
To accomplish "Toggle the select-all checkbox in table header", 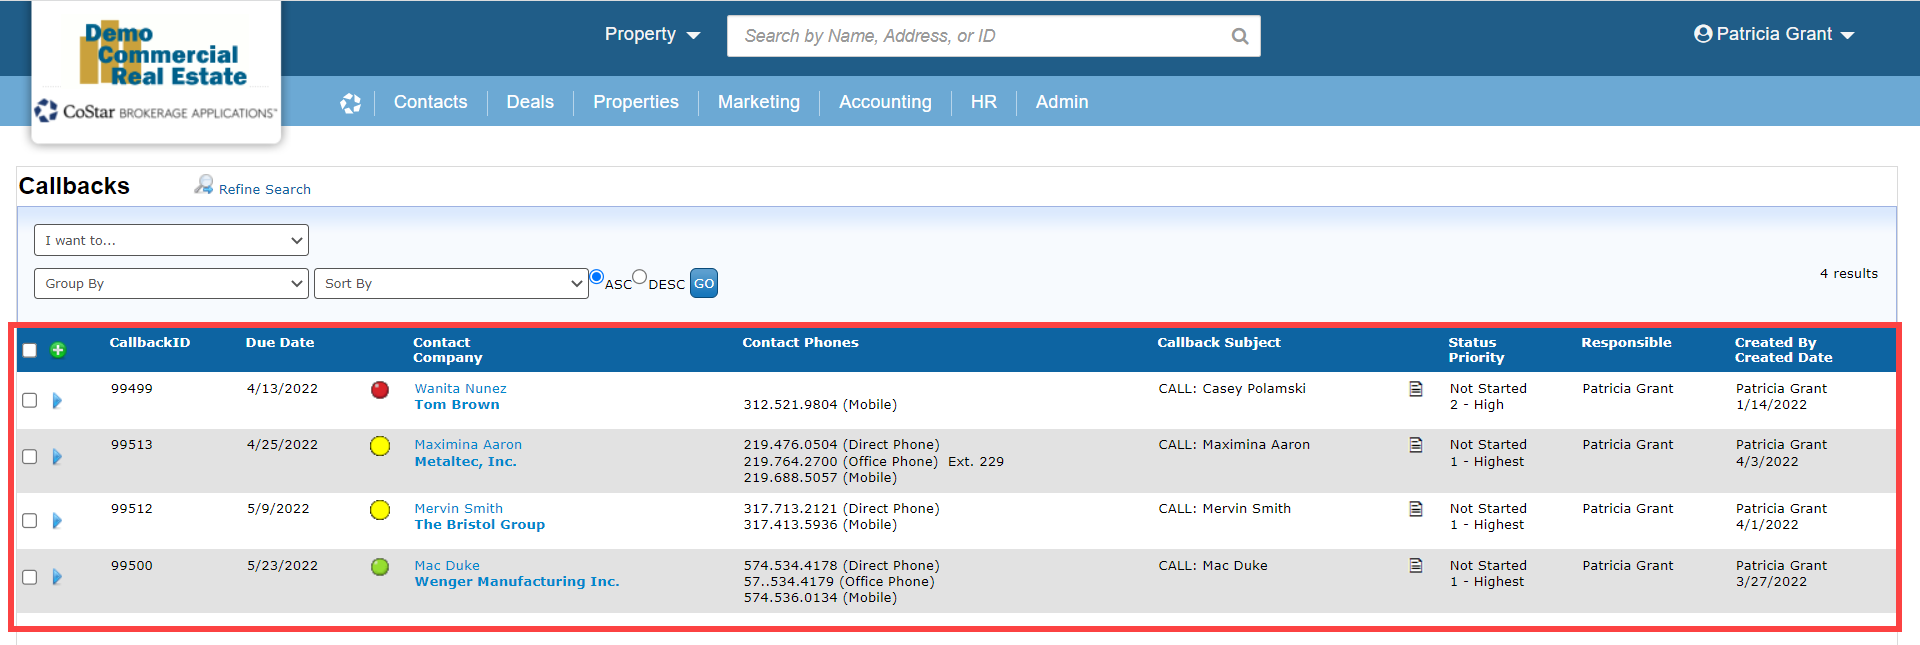I will [30, 350].
